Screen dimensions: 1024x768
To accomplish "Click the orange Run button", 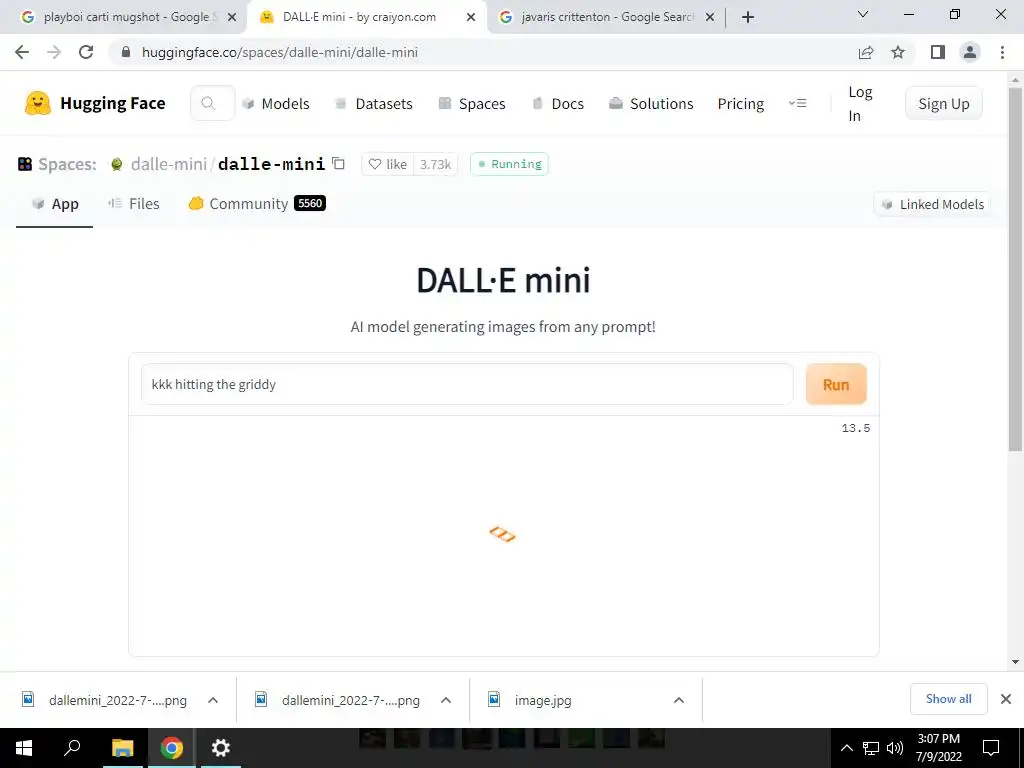I will click(836, 384).
